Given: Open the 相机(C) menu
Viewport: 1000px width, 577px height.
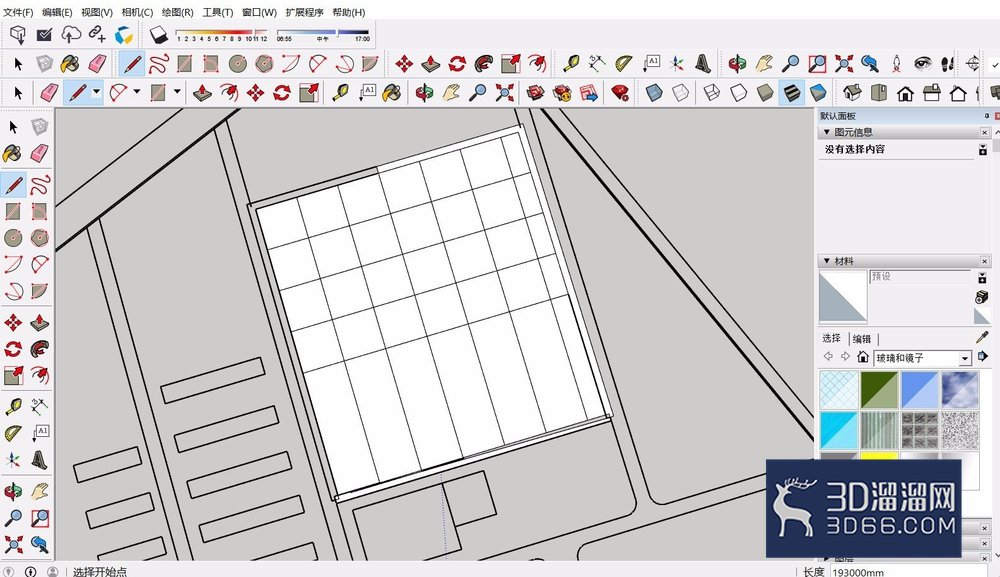Looking at the screenshot, I should tap(137, 12).
